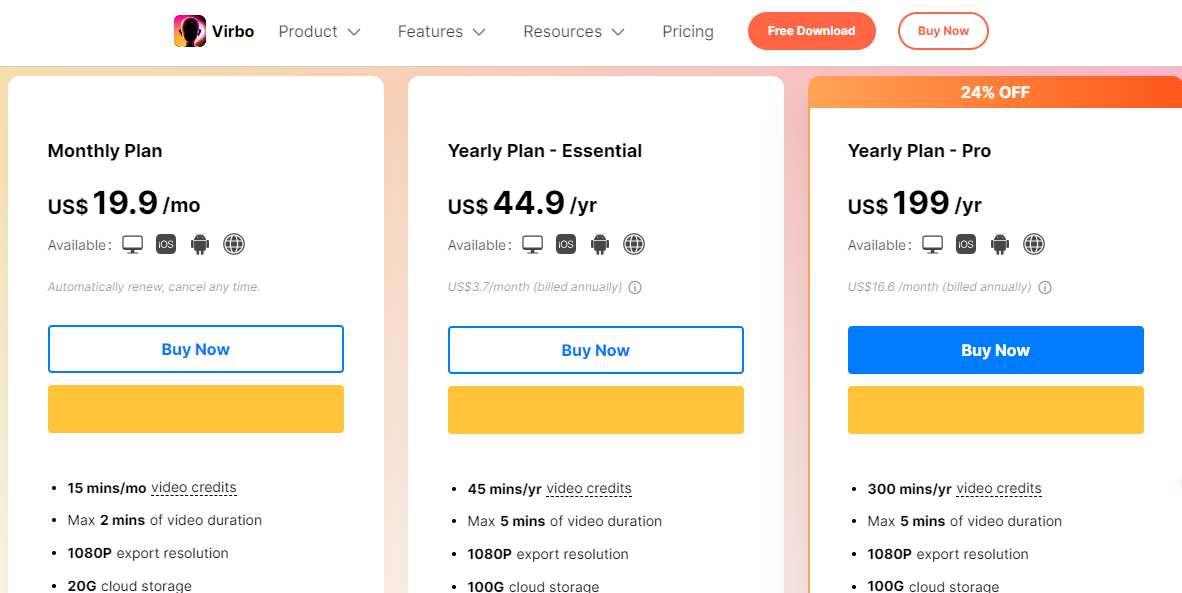Click the desktop icon under Monthly Plan availability
1182x593 pixels.
pos(132,243)
